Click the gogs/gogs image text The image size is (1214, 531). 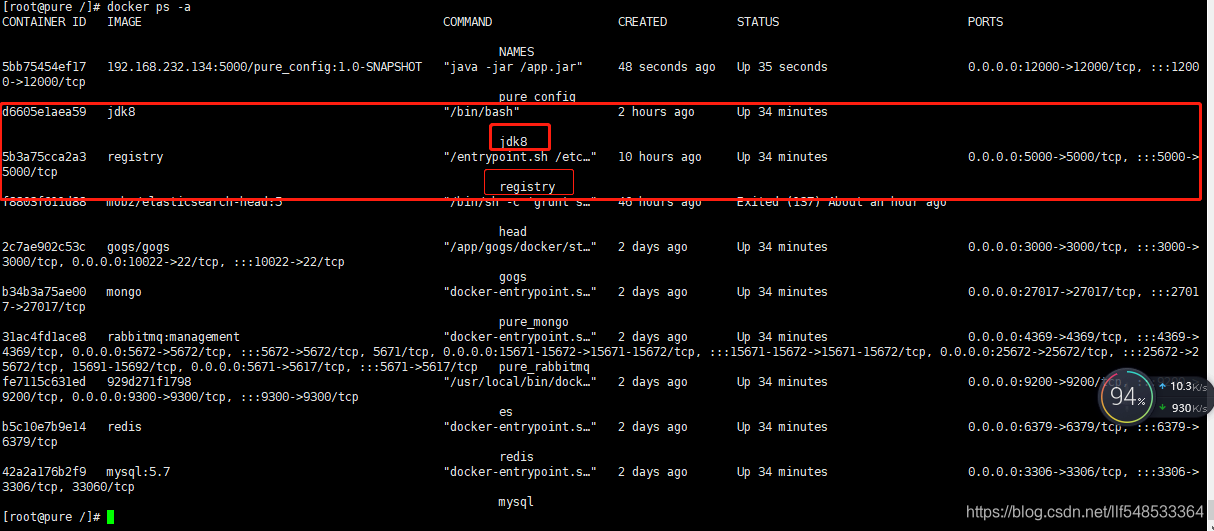138,247
